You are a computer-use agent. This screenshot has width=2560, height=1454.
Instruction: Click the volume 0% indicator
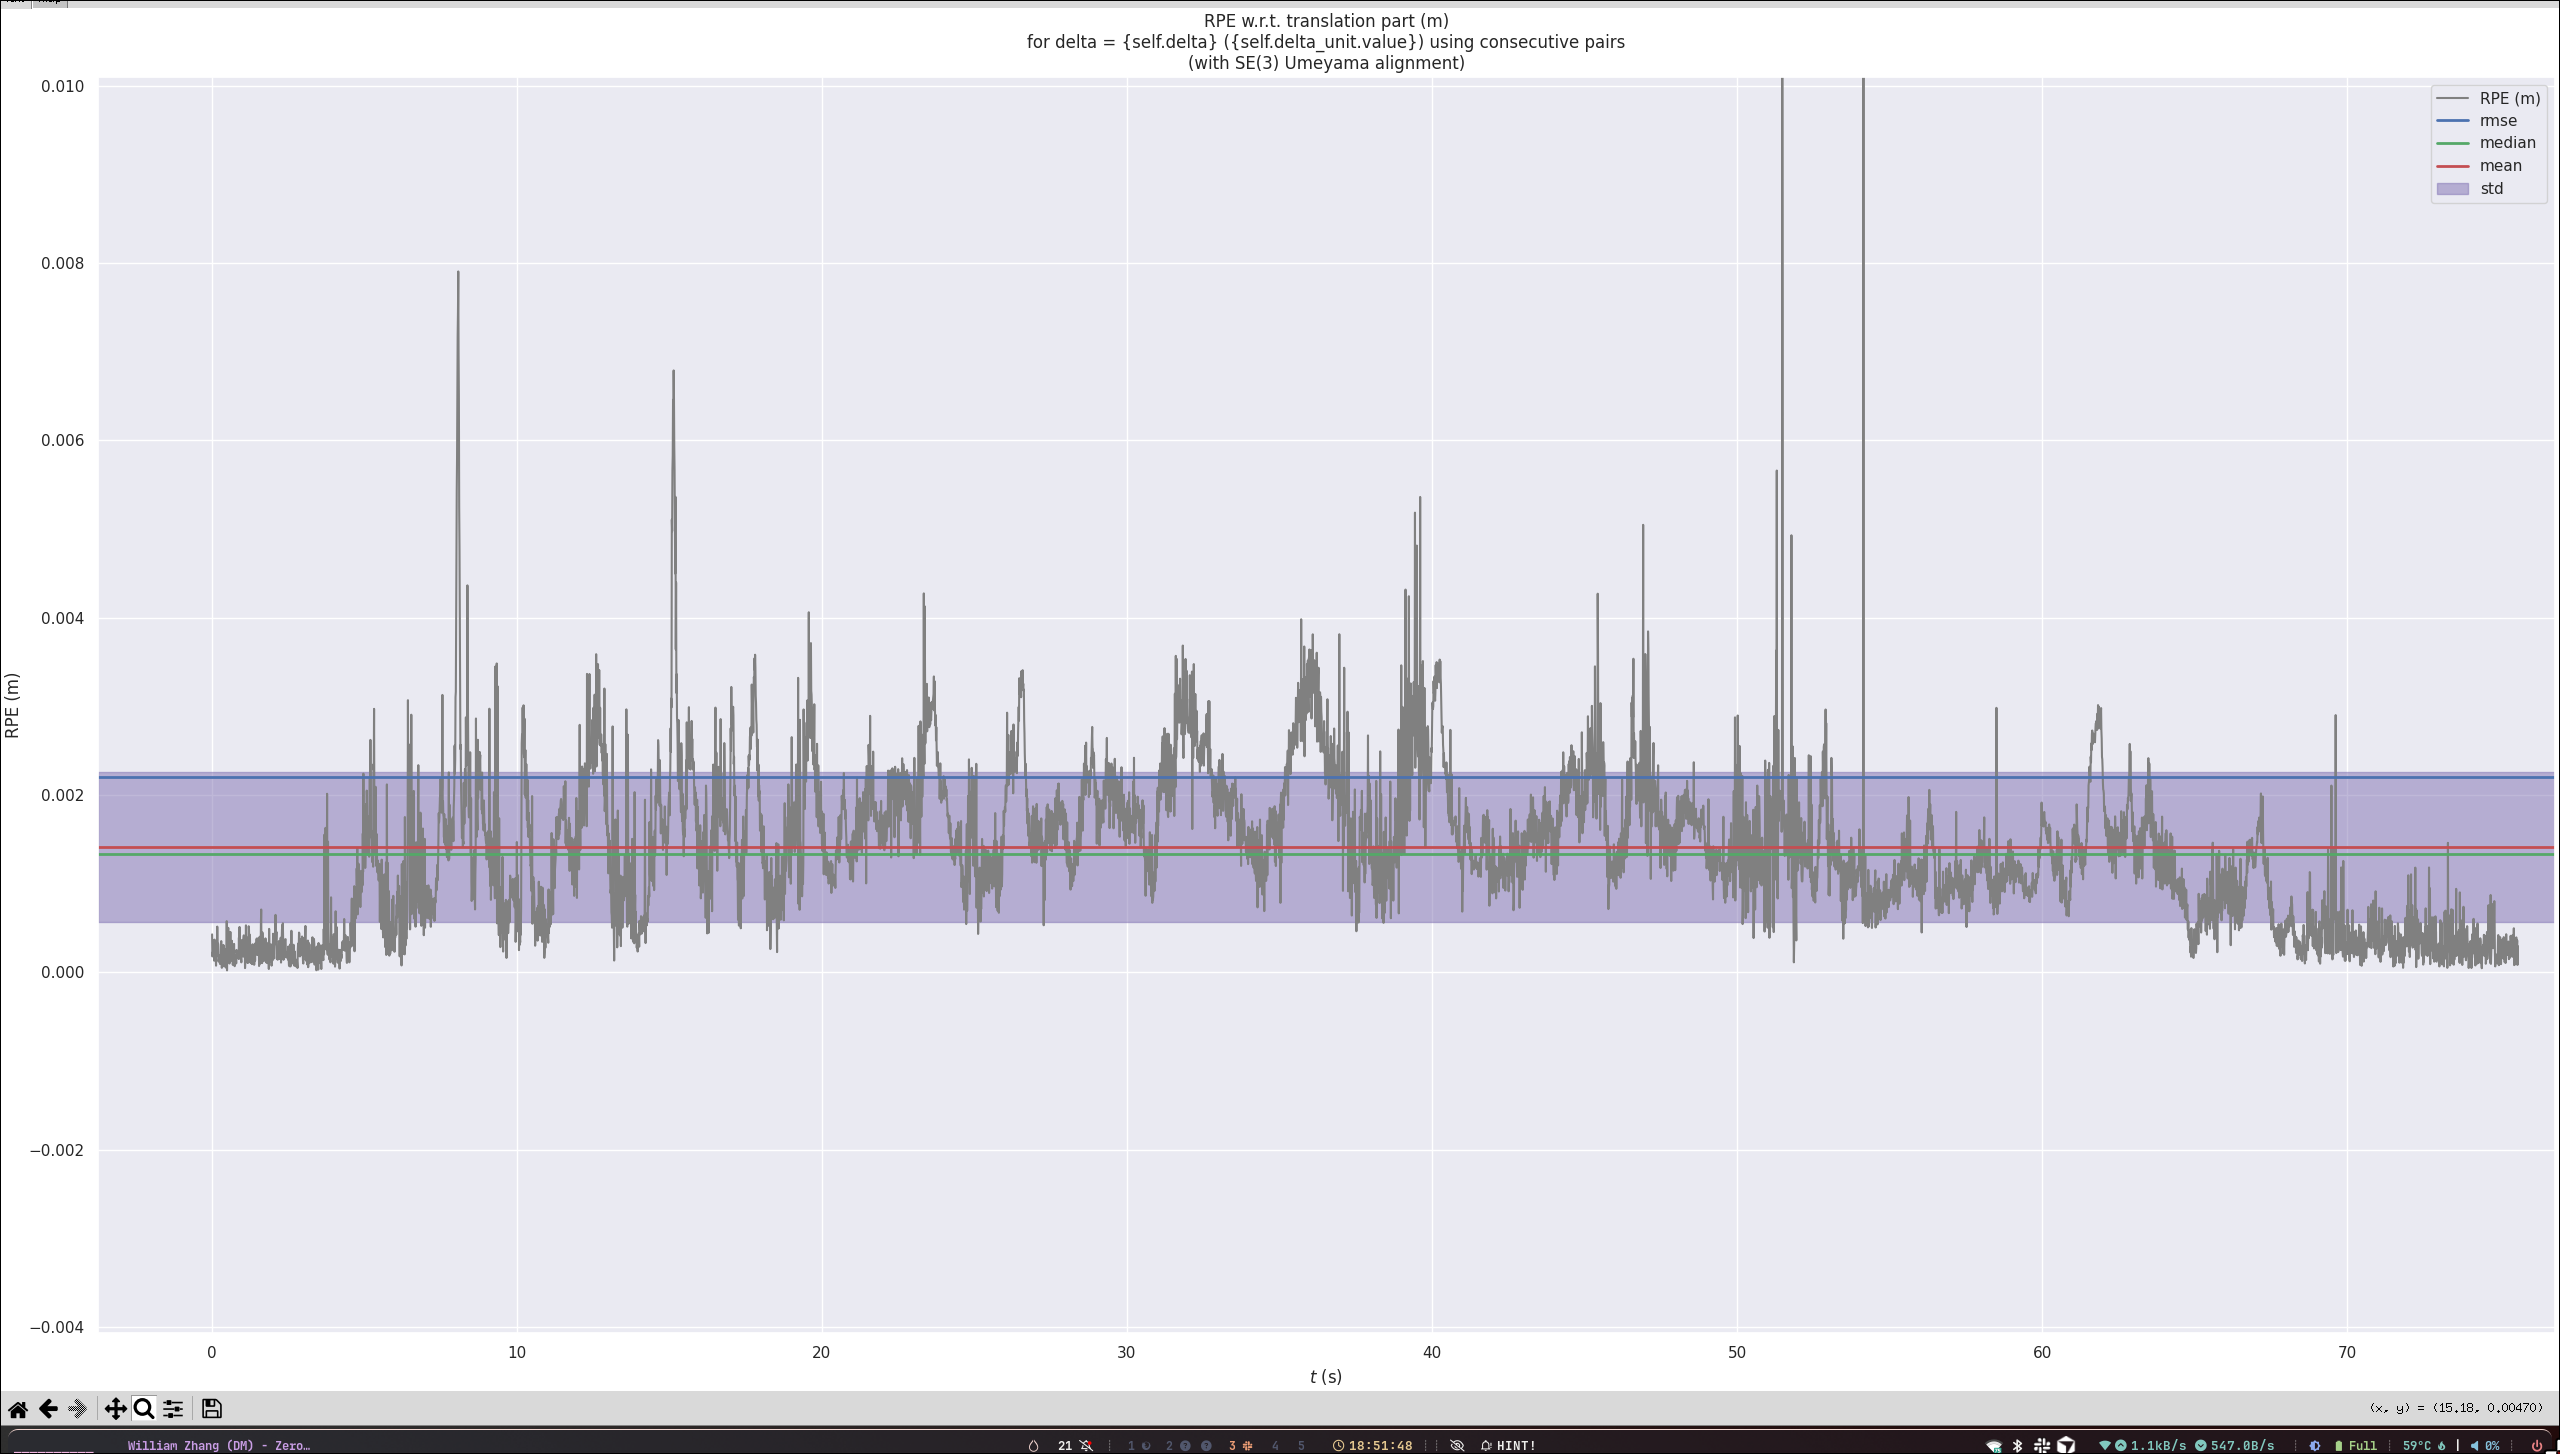pyautogui.click(x=2485, y=1445)
